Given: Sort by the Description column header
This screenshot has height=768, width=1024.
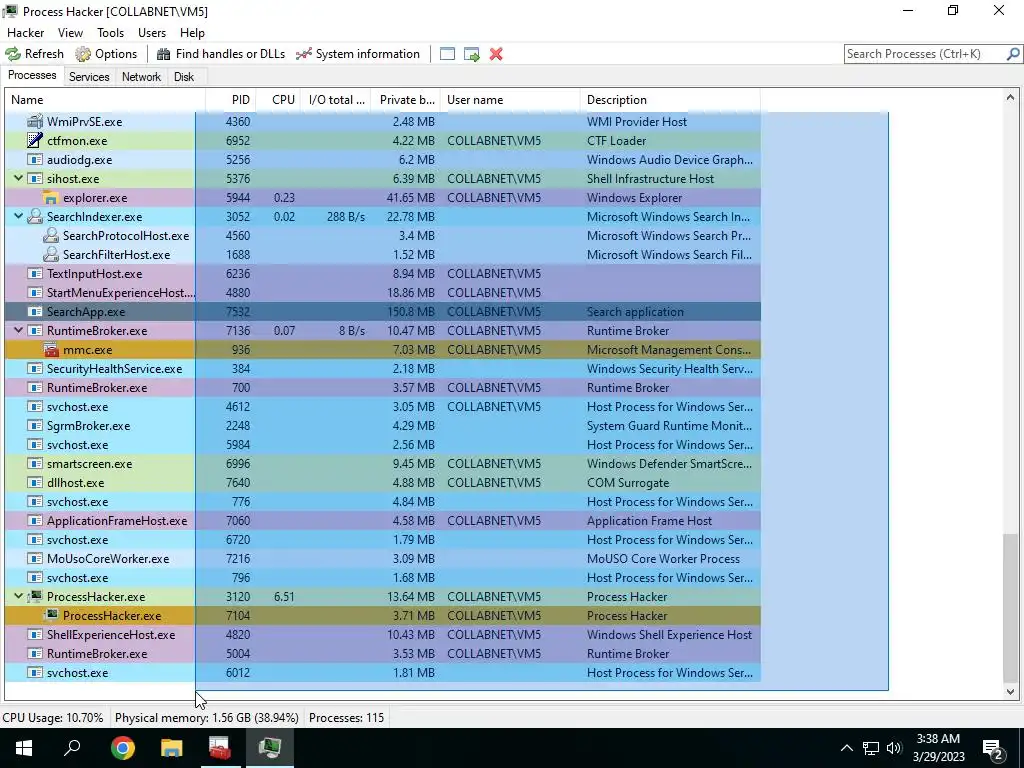Looking at the screenshot, I should pyautogui.click(x=670, y=100).
